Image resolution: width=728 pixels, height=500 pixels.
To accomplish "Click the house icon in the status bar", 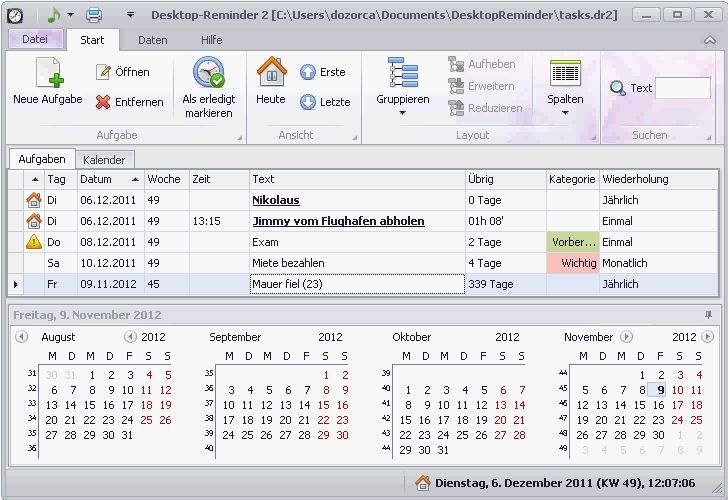I will pos(422,483).
